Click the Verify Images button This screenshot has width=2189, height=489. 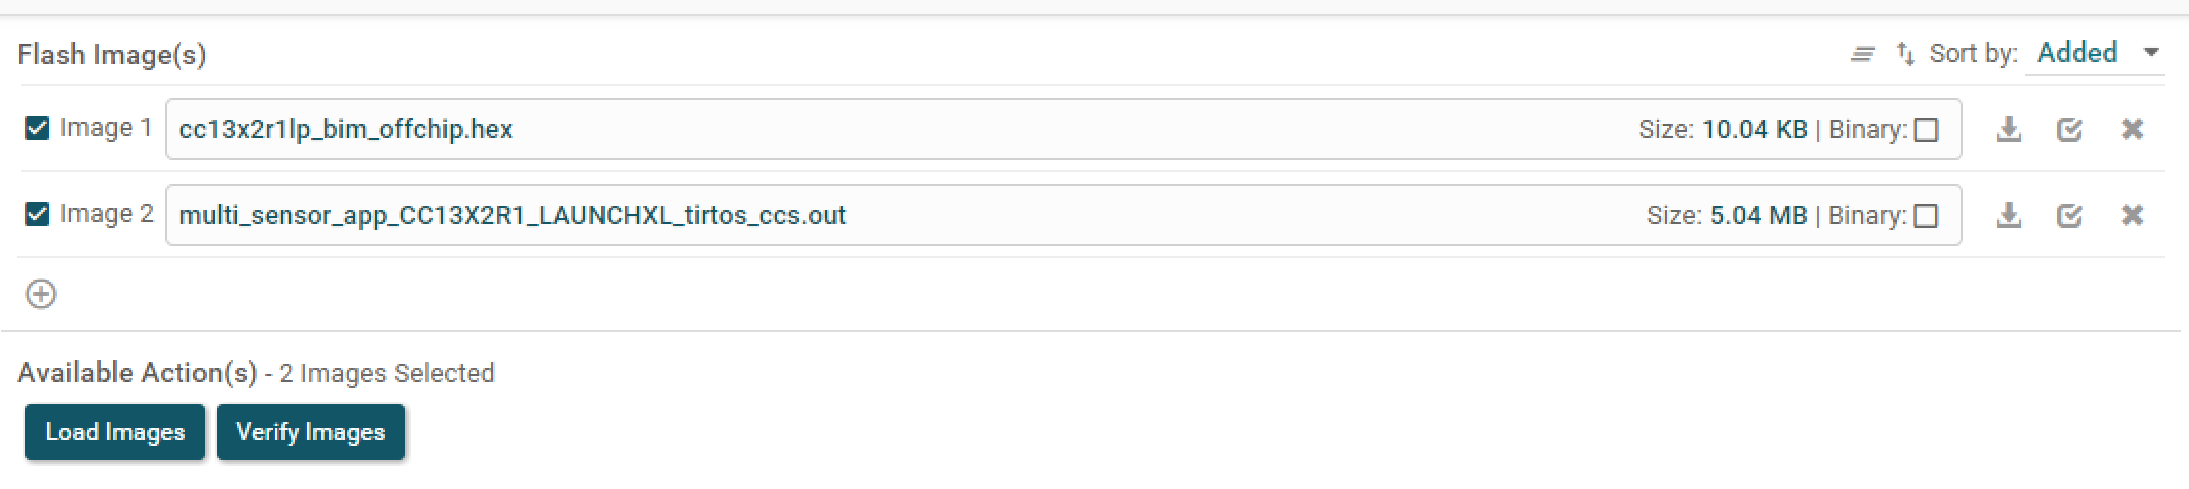pyautogui.click(x=310, y=432)
